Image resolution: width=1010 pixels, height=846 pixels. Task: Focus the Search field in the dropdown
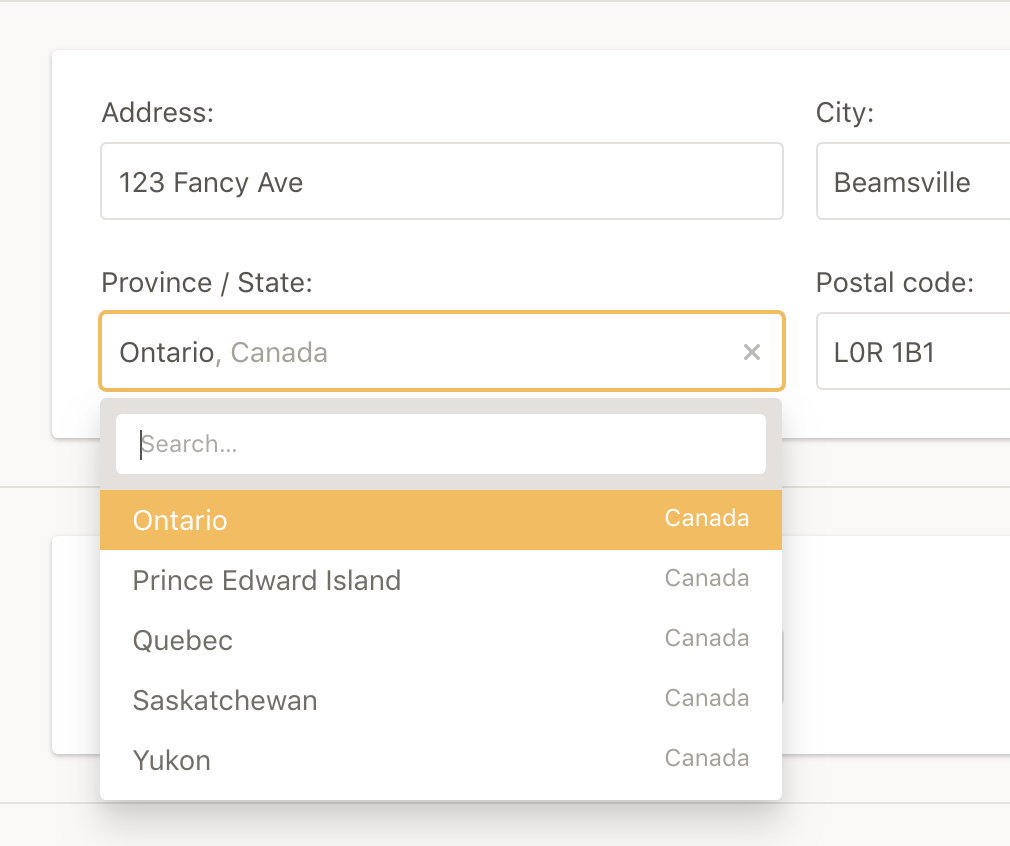pos(441,444)
